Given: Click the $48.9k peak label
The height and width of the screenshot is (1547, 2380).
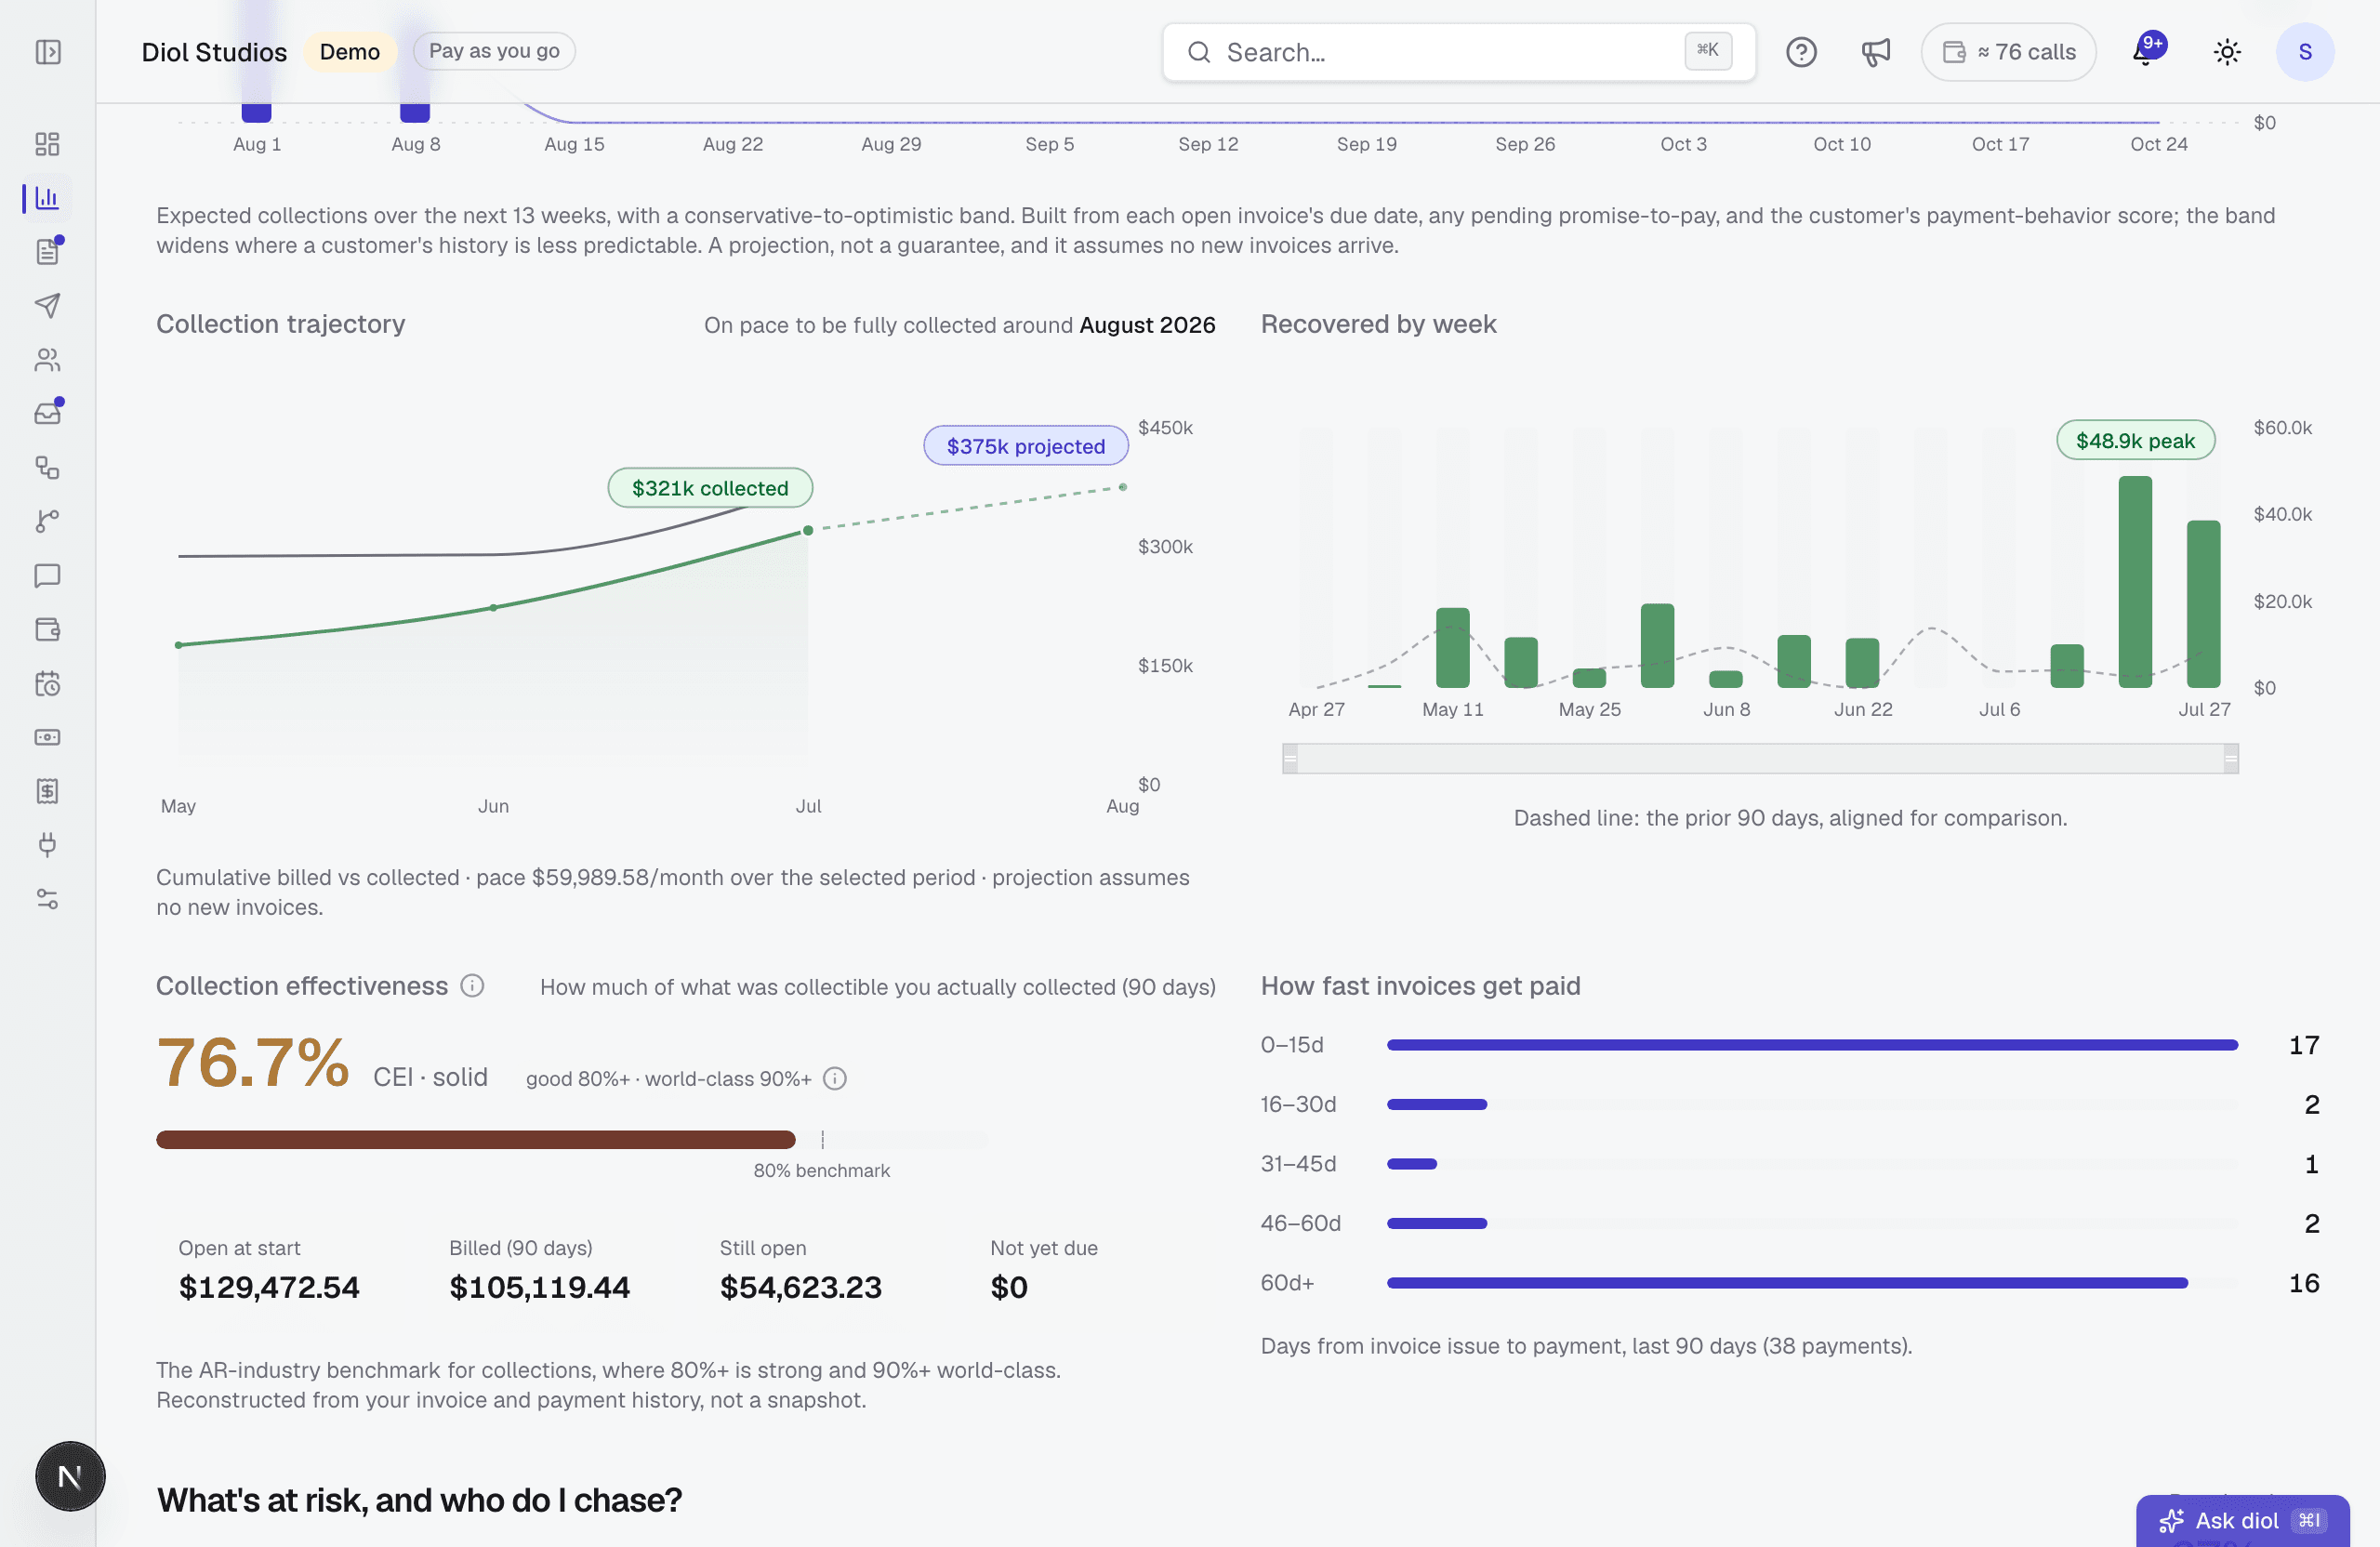Looking at the screenshot, I should (x=2135, y=440).
